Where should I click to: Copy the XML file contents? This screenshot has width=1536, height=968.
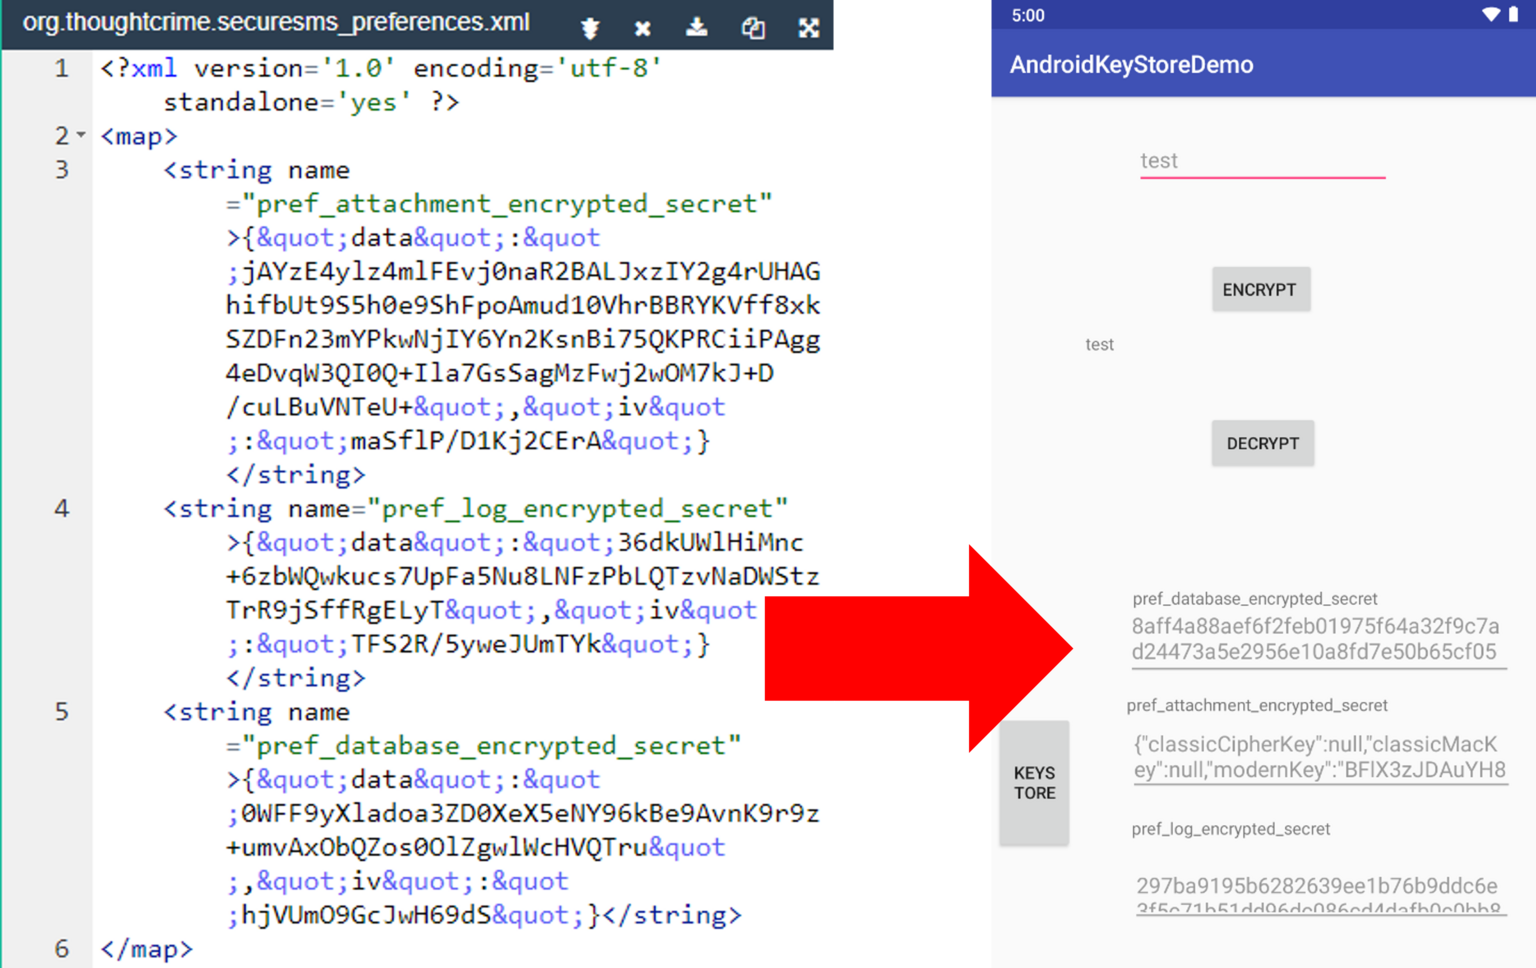coord(754,27)
